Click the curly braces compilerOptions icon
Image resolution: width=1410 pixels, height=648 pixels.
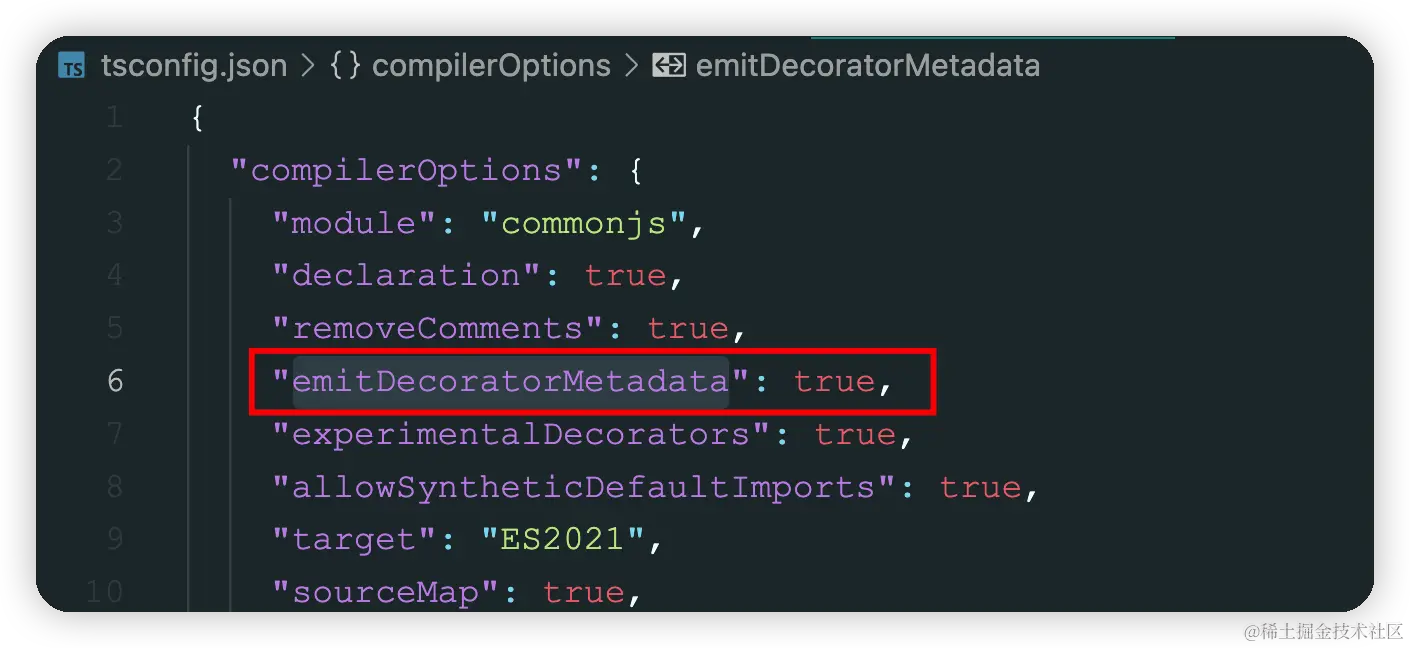[345, 66]
